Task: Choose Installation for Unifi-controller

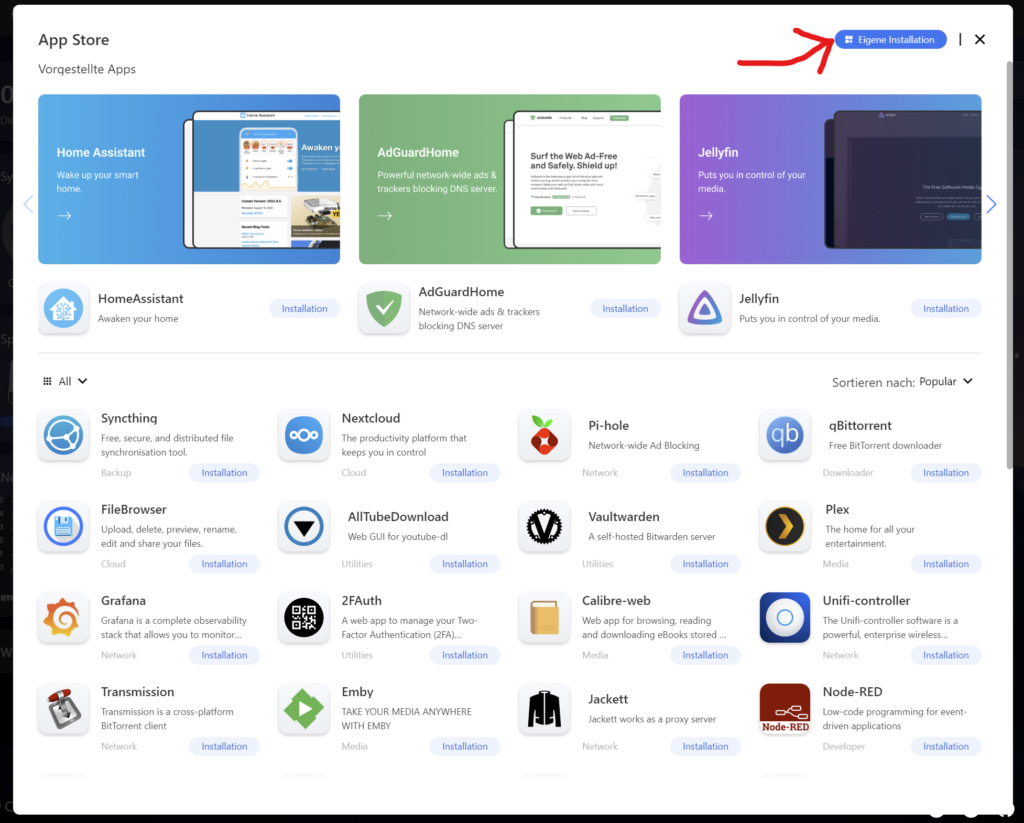Action: click(946, 655)
